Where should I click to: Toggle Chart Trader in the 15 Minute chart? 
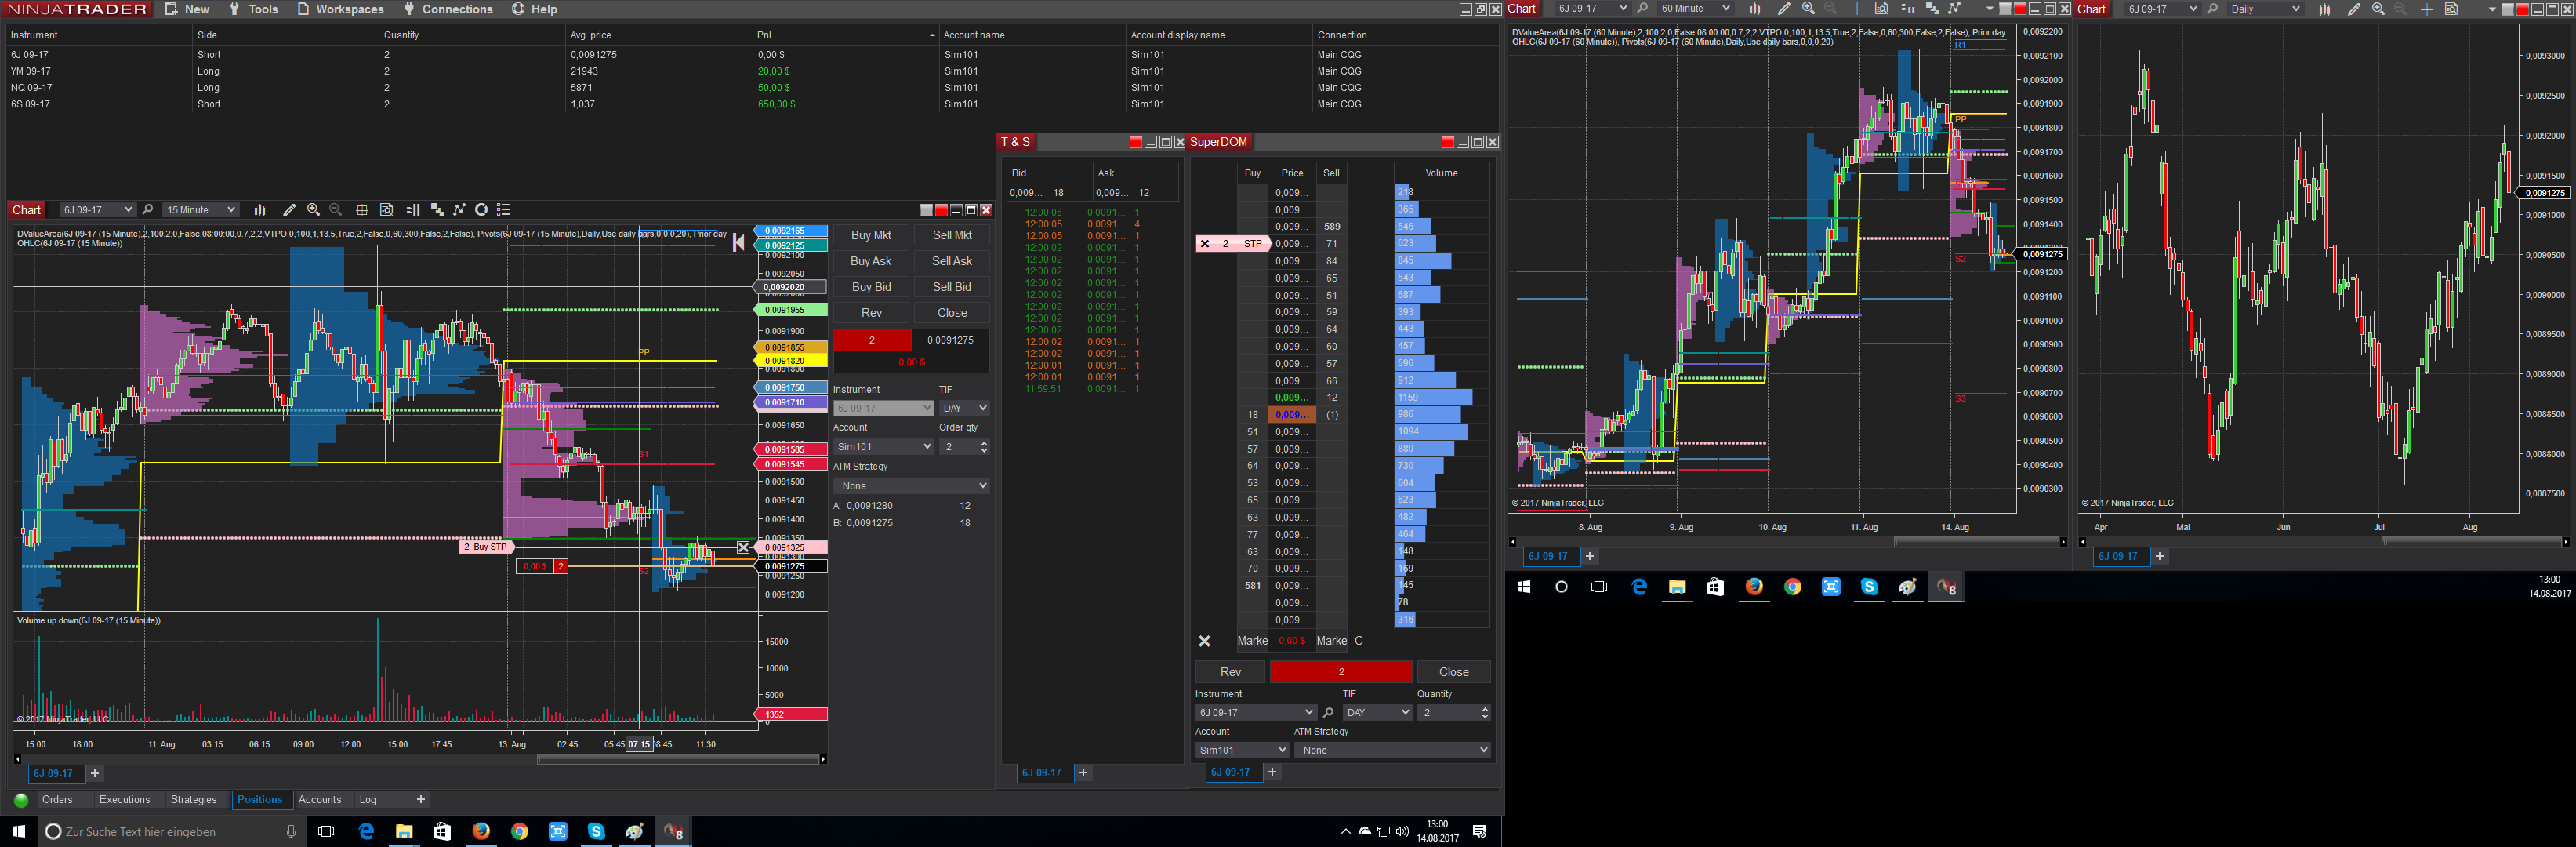click(412, 210)
